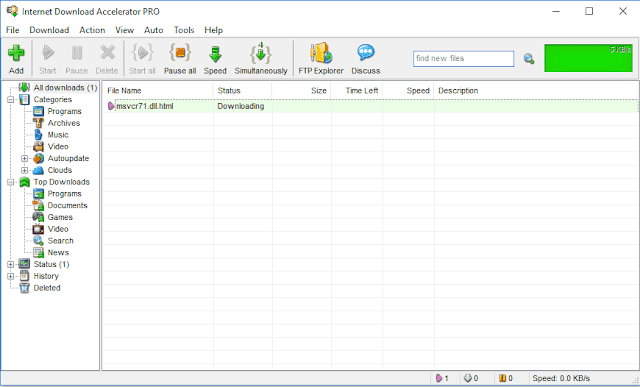
Task: Expand the Autoupdate tree branch
Action: click(x=24, y=158)
